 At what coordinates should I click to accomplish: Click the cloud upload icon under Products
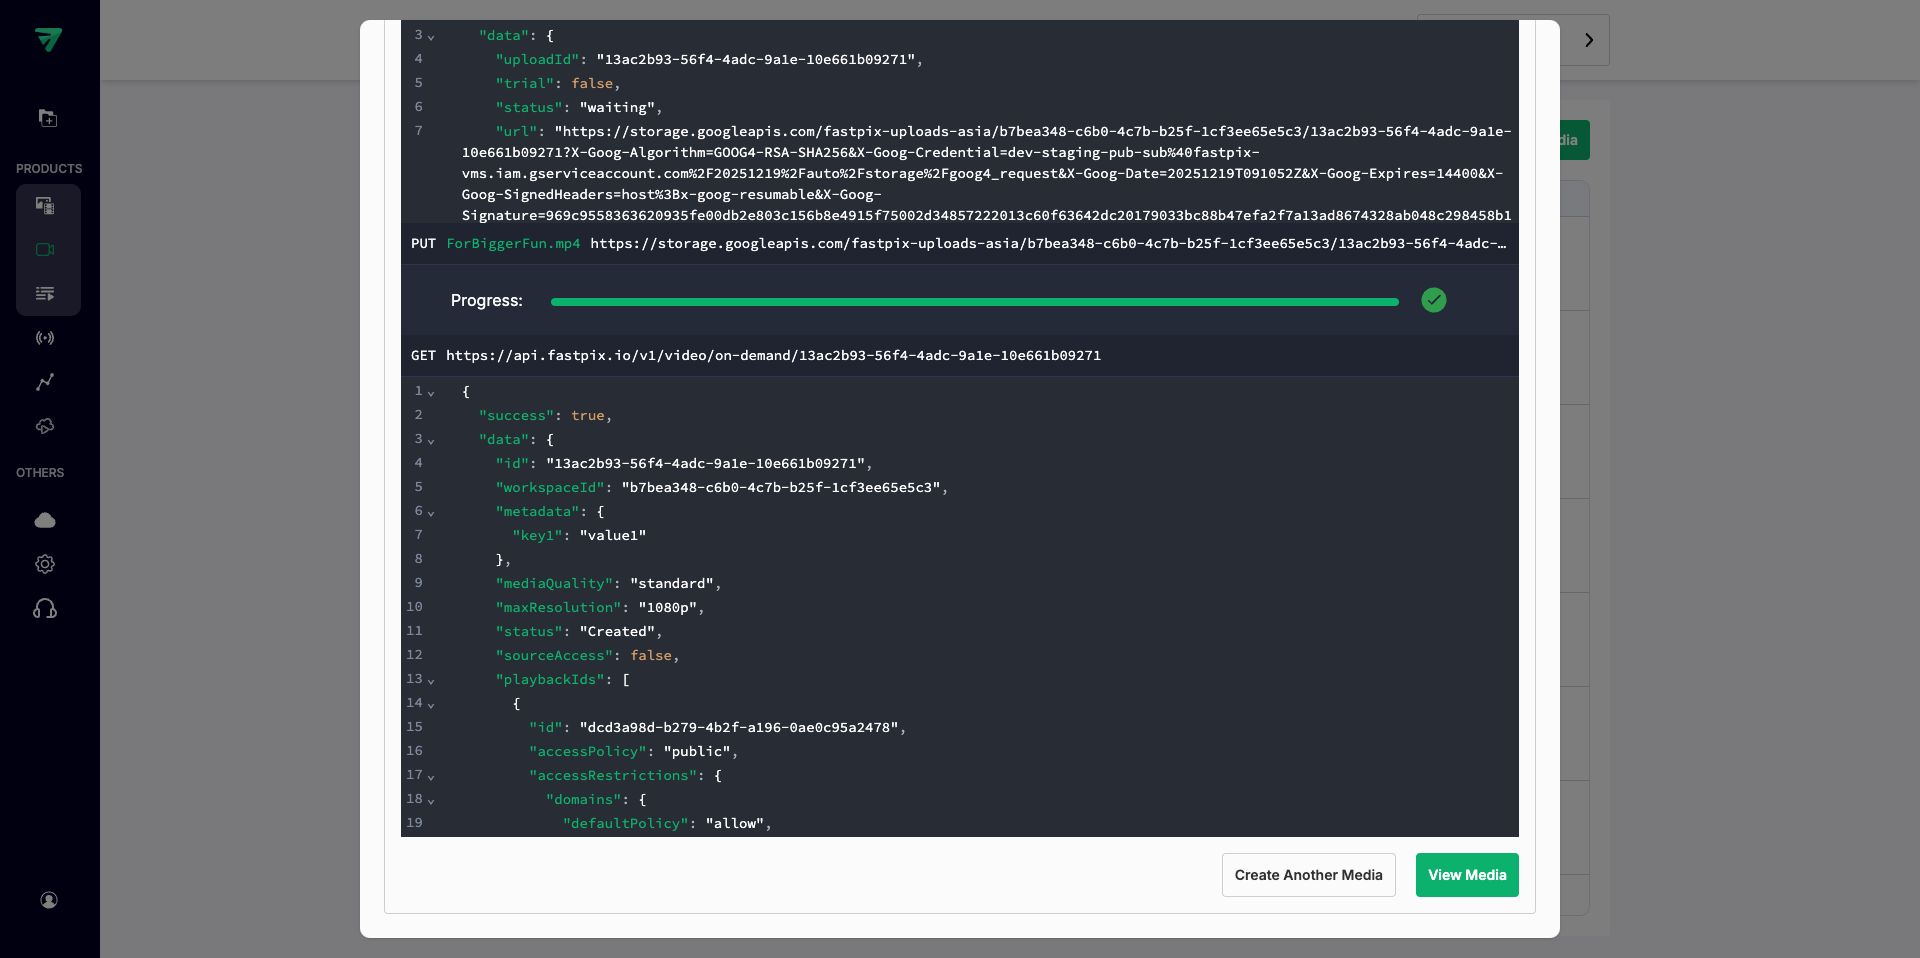[x=45, y=426]
